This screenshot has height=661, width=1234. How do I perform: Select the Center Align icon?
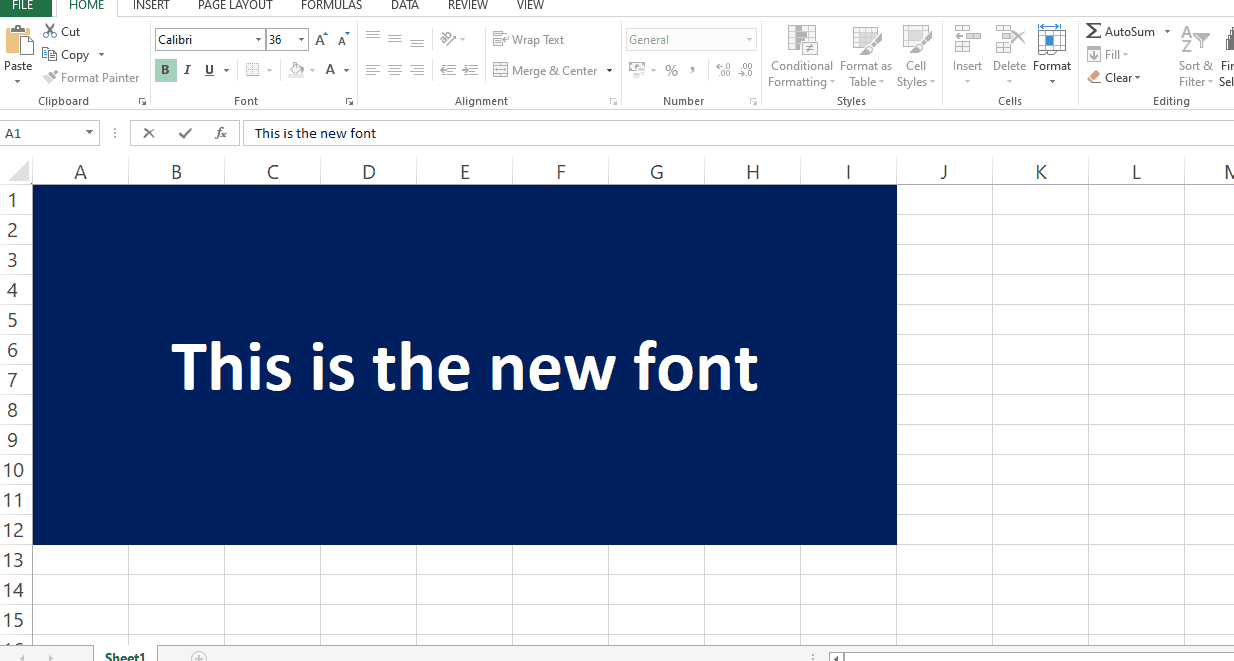tap(394, 70)
